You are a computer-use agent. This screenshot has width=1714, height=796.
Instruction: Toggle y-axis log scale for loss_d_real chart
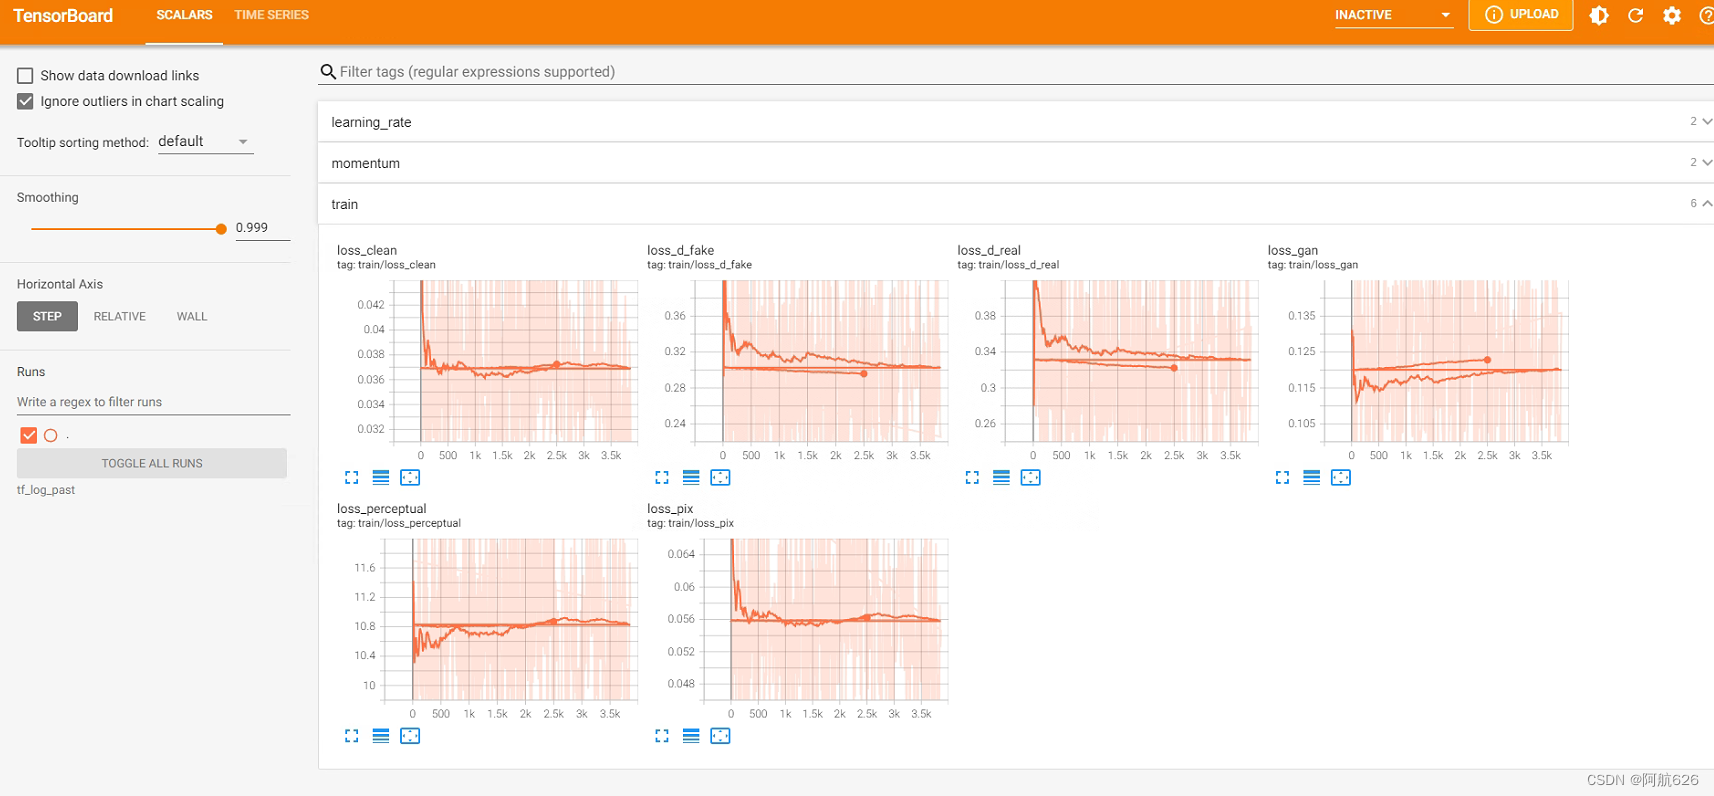[x=1001, y=478]
